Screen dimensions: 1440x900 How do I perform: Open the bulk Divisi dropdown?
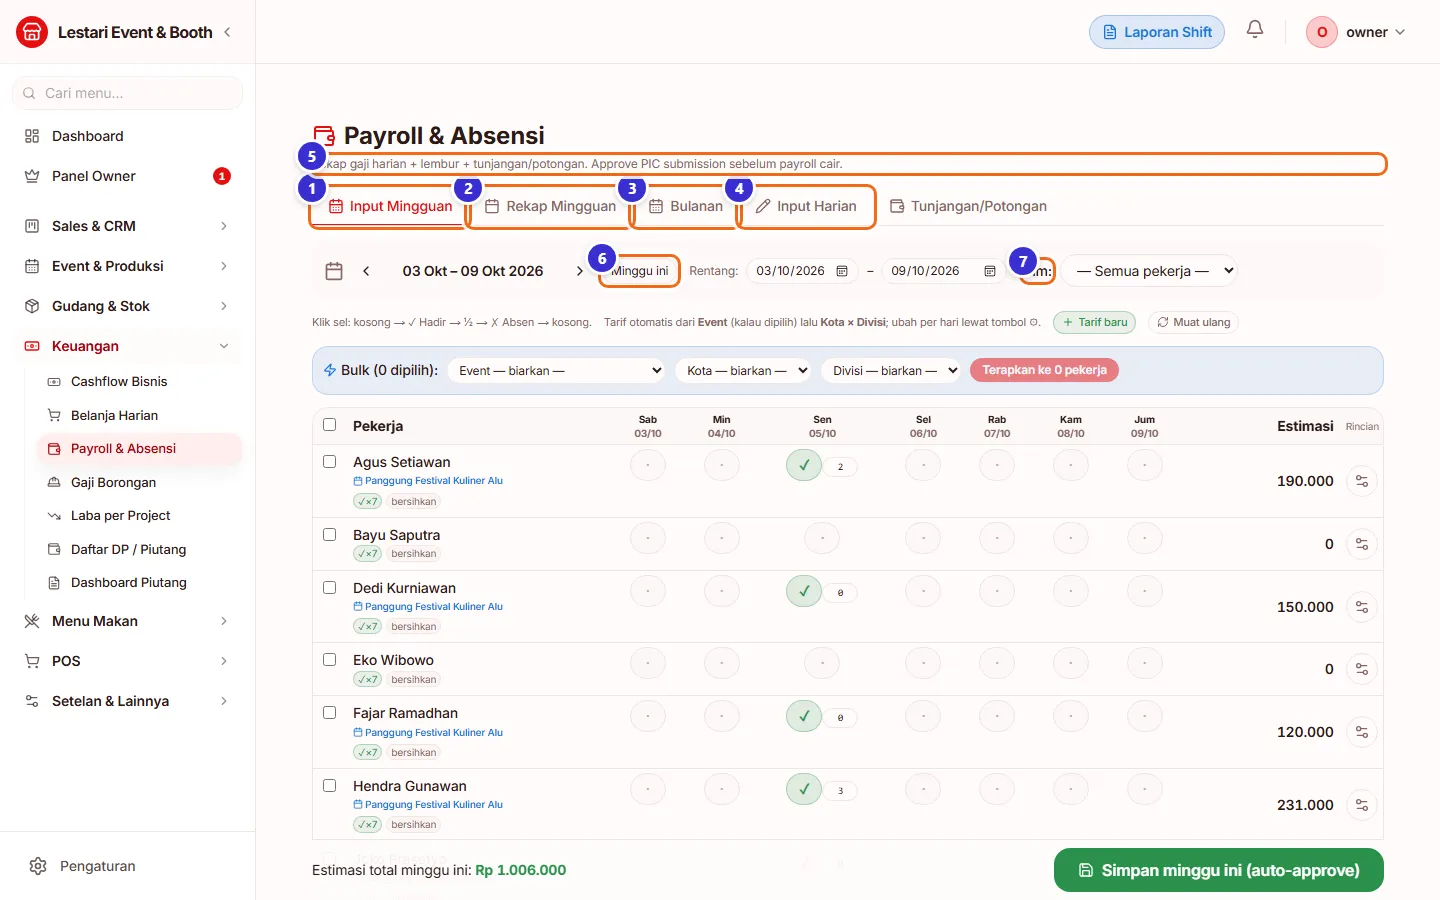891,370
